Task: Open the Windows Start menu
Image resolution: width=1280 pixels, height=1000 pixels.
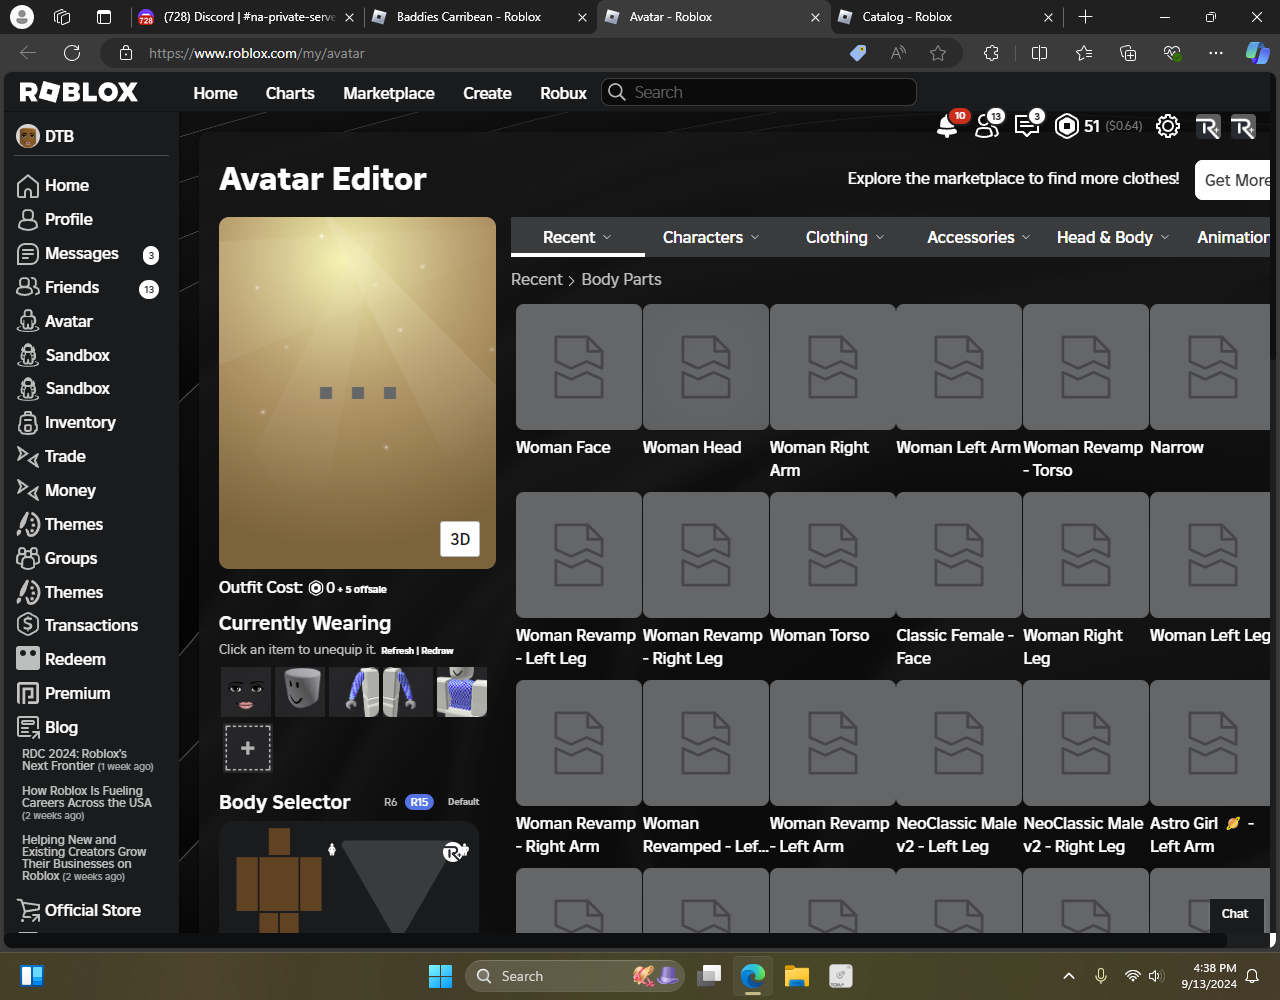Action: pyautogui.click(x=440, y=976)
